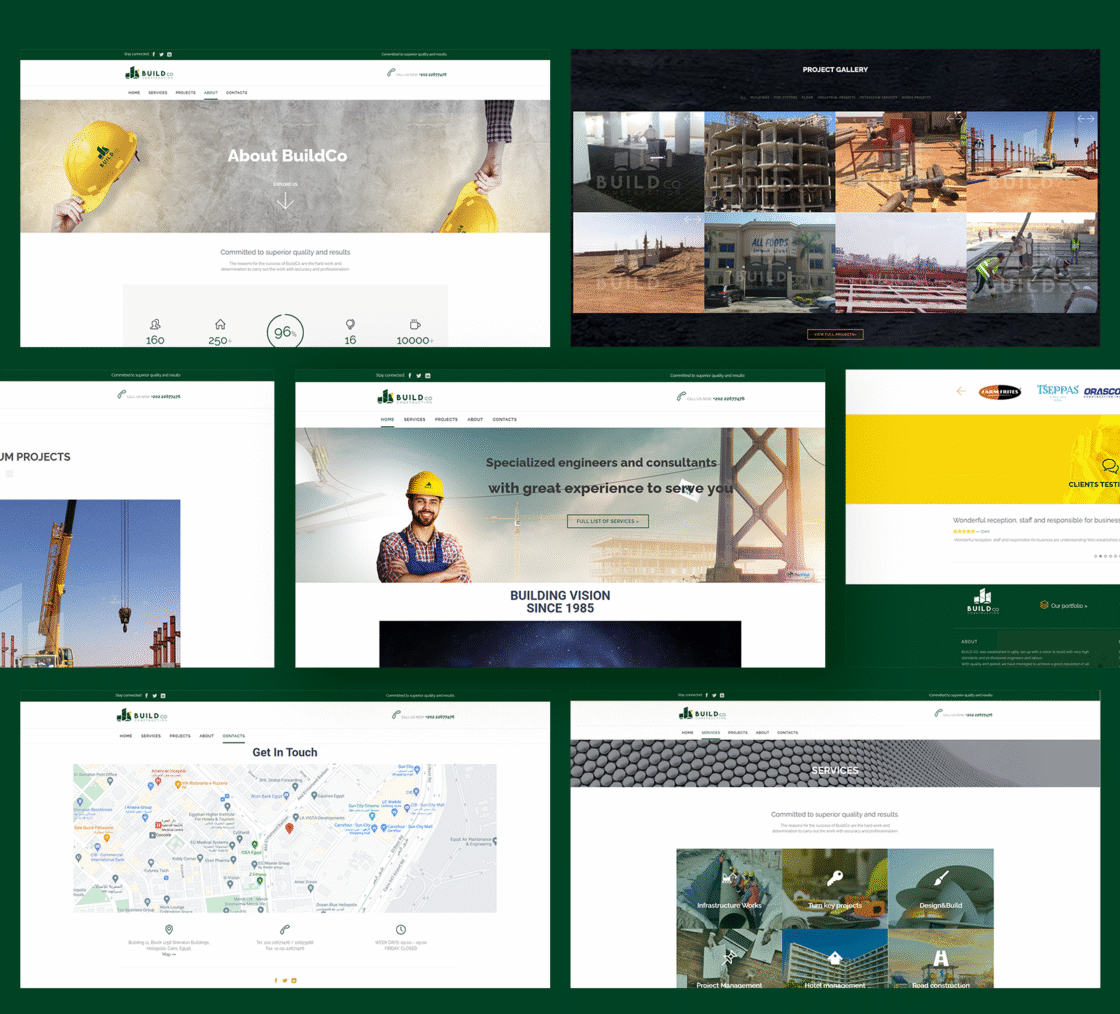This screenshot has width=1120, height=1014.
Task: Open the All Foods building gallery thumbnail
Action: [x=769, y=262]
